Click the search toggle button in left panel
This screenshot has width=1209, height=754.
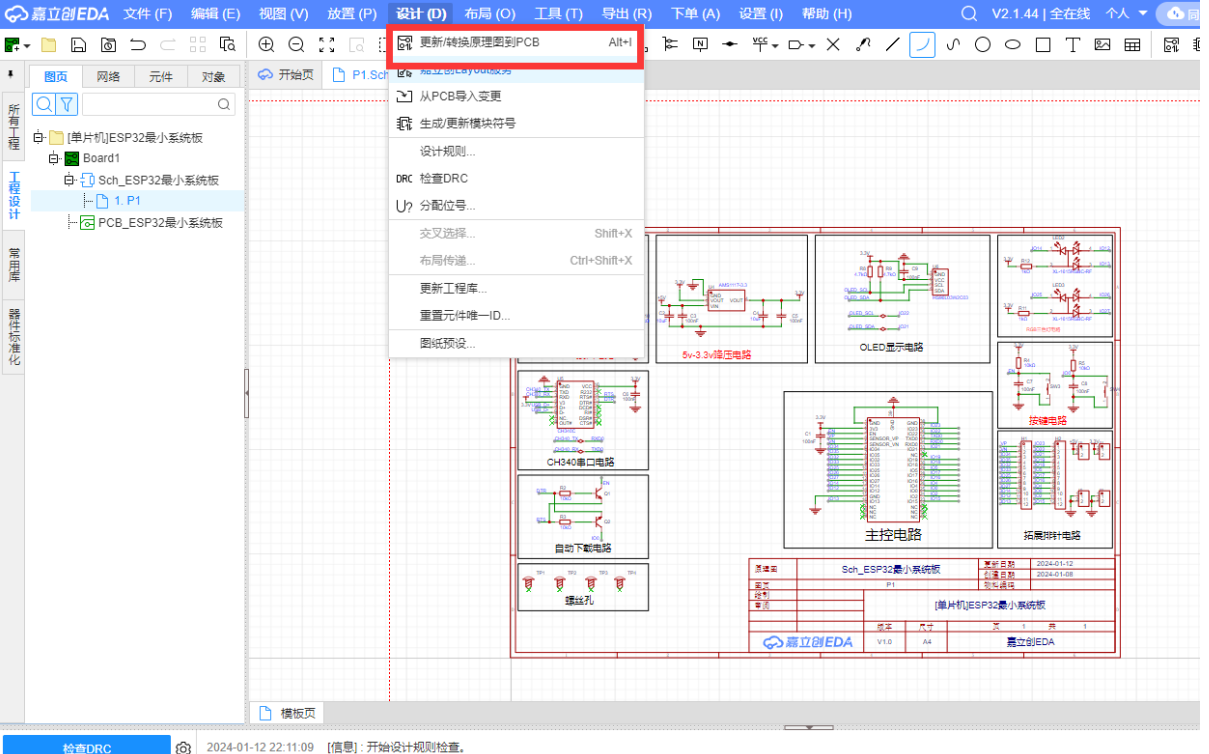tap(44, 104)
